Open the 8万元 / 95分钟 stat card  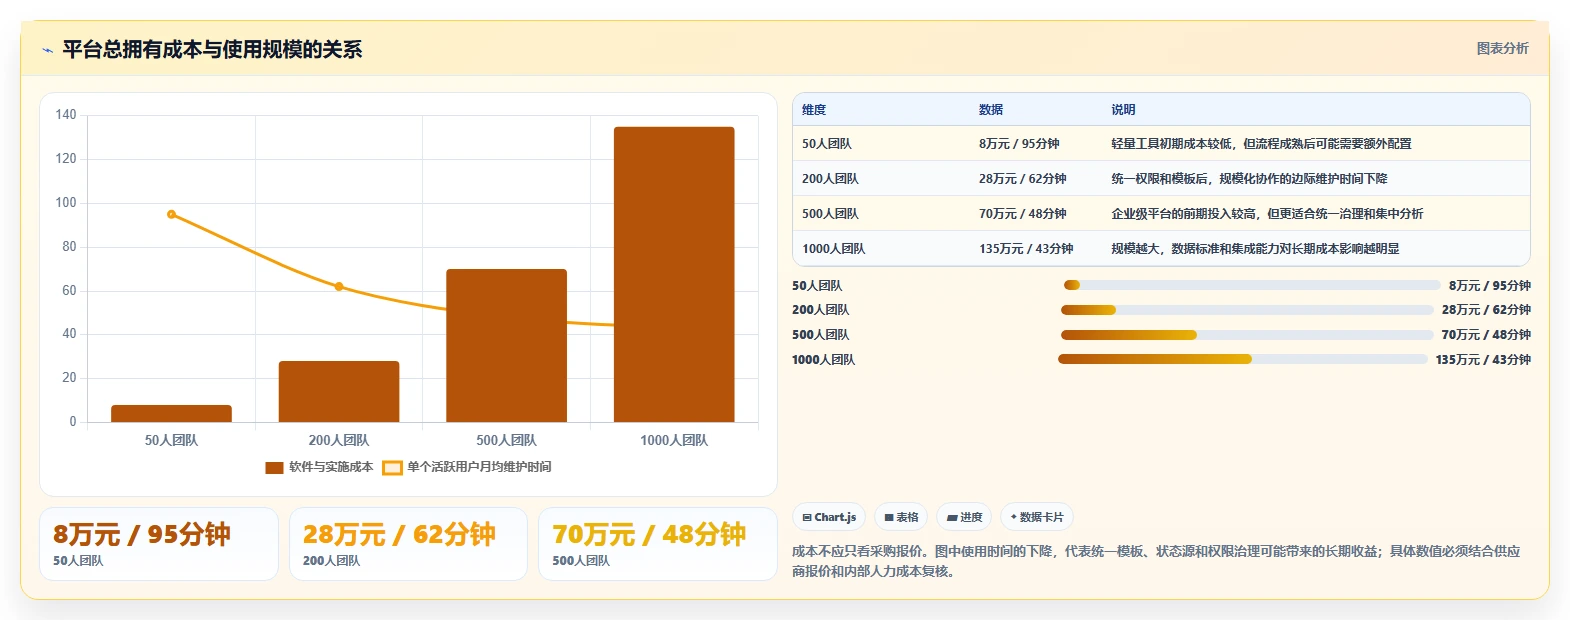(159, 544)
